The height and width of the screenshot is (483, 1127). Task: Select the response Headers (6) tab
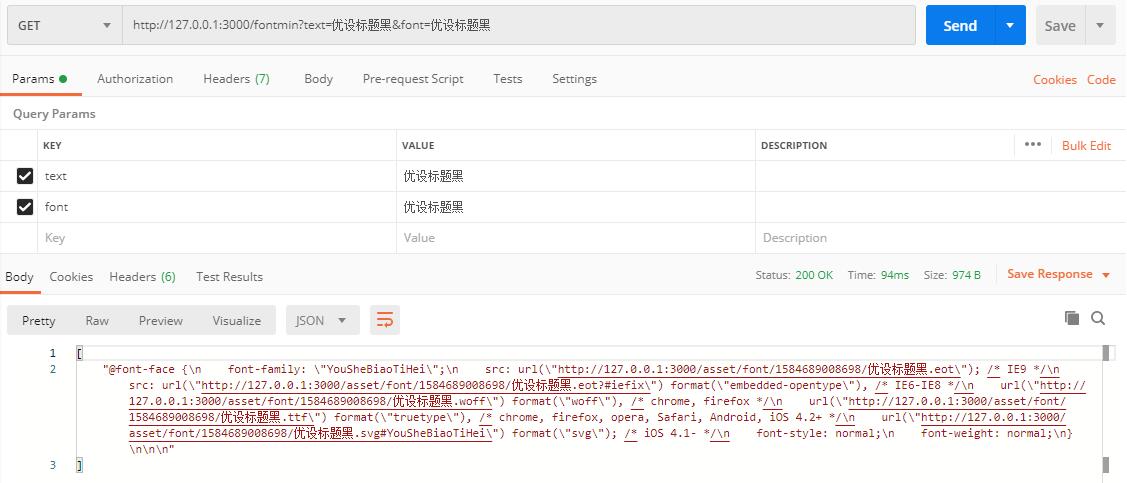[x=142, y=277]
